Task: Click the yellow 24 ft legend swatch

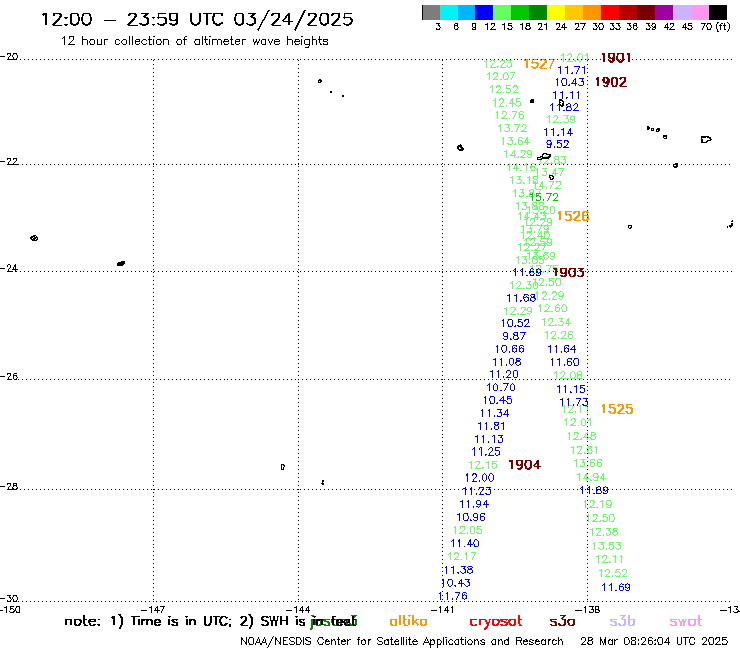Action: (x=556, y=12)
